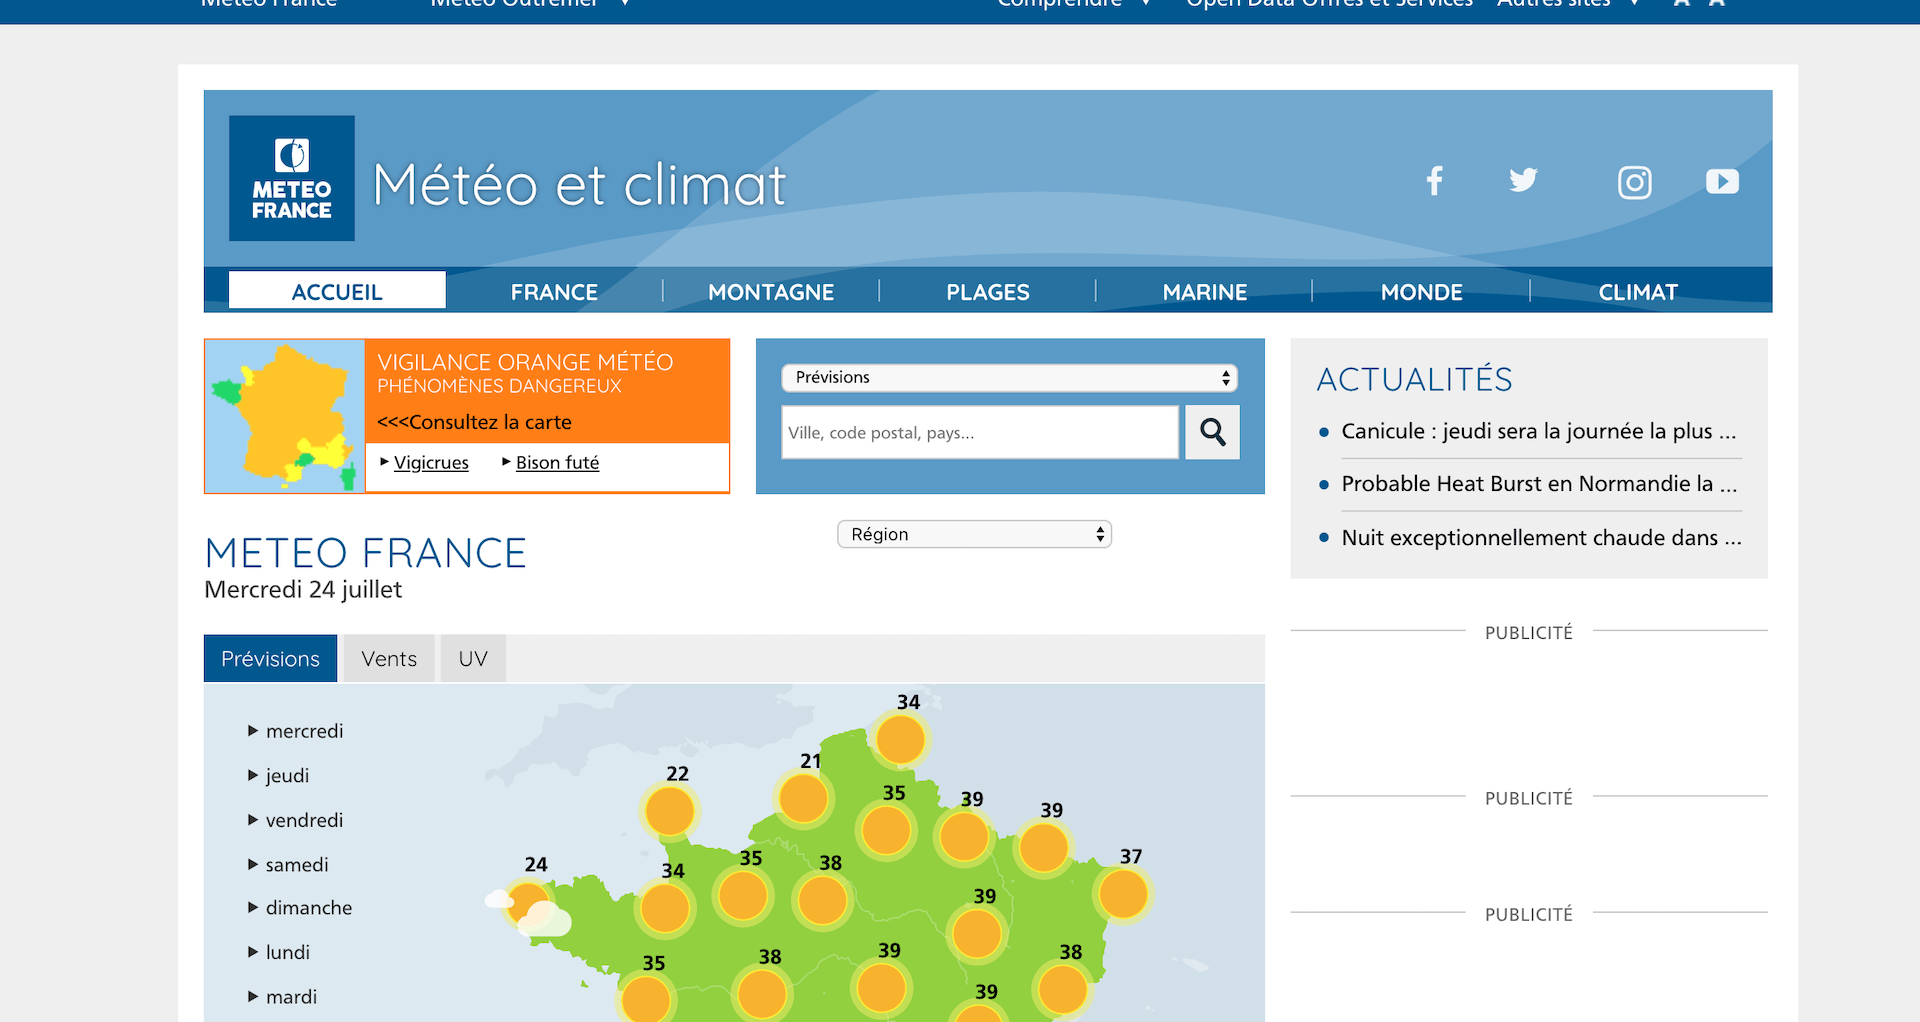
Task: Expand the lundi forecast
Action: [x=279, y=952]
